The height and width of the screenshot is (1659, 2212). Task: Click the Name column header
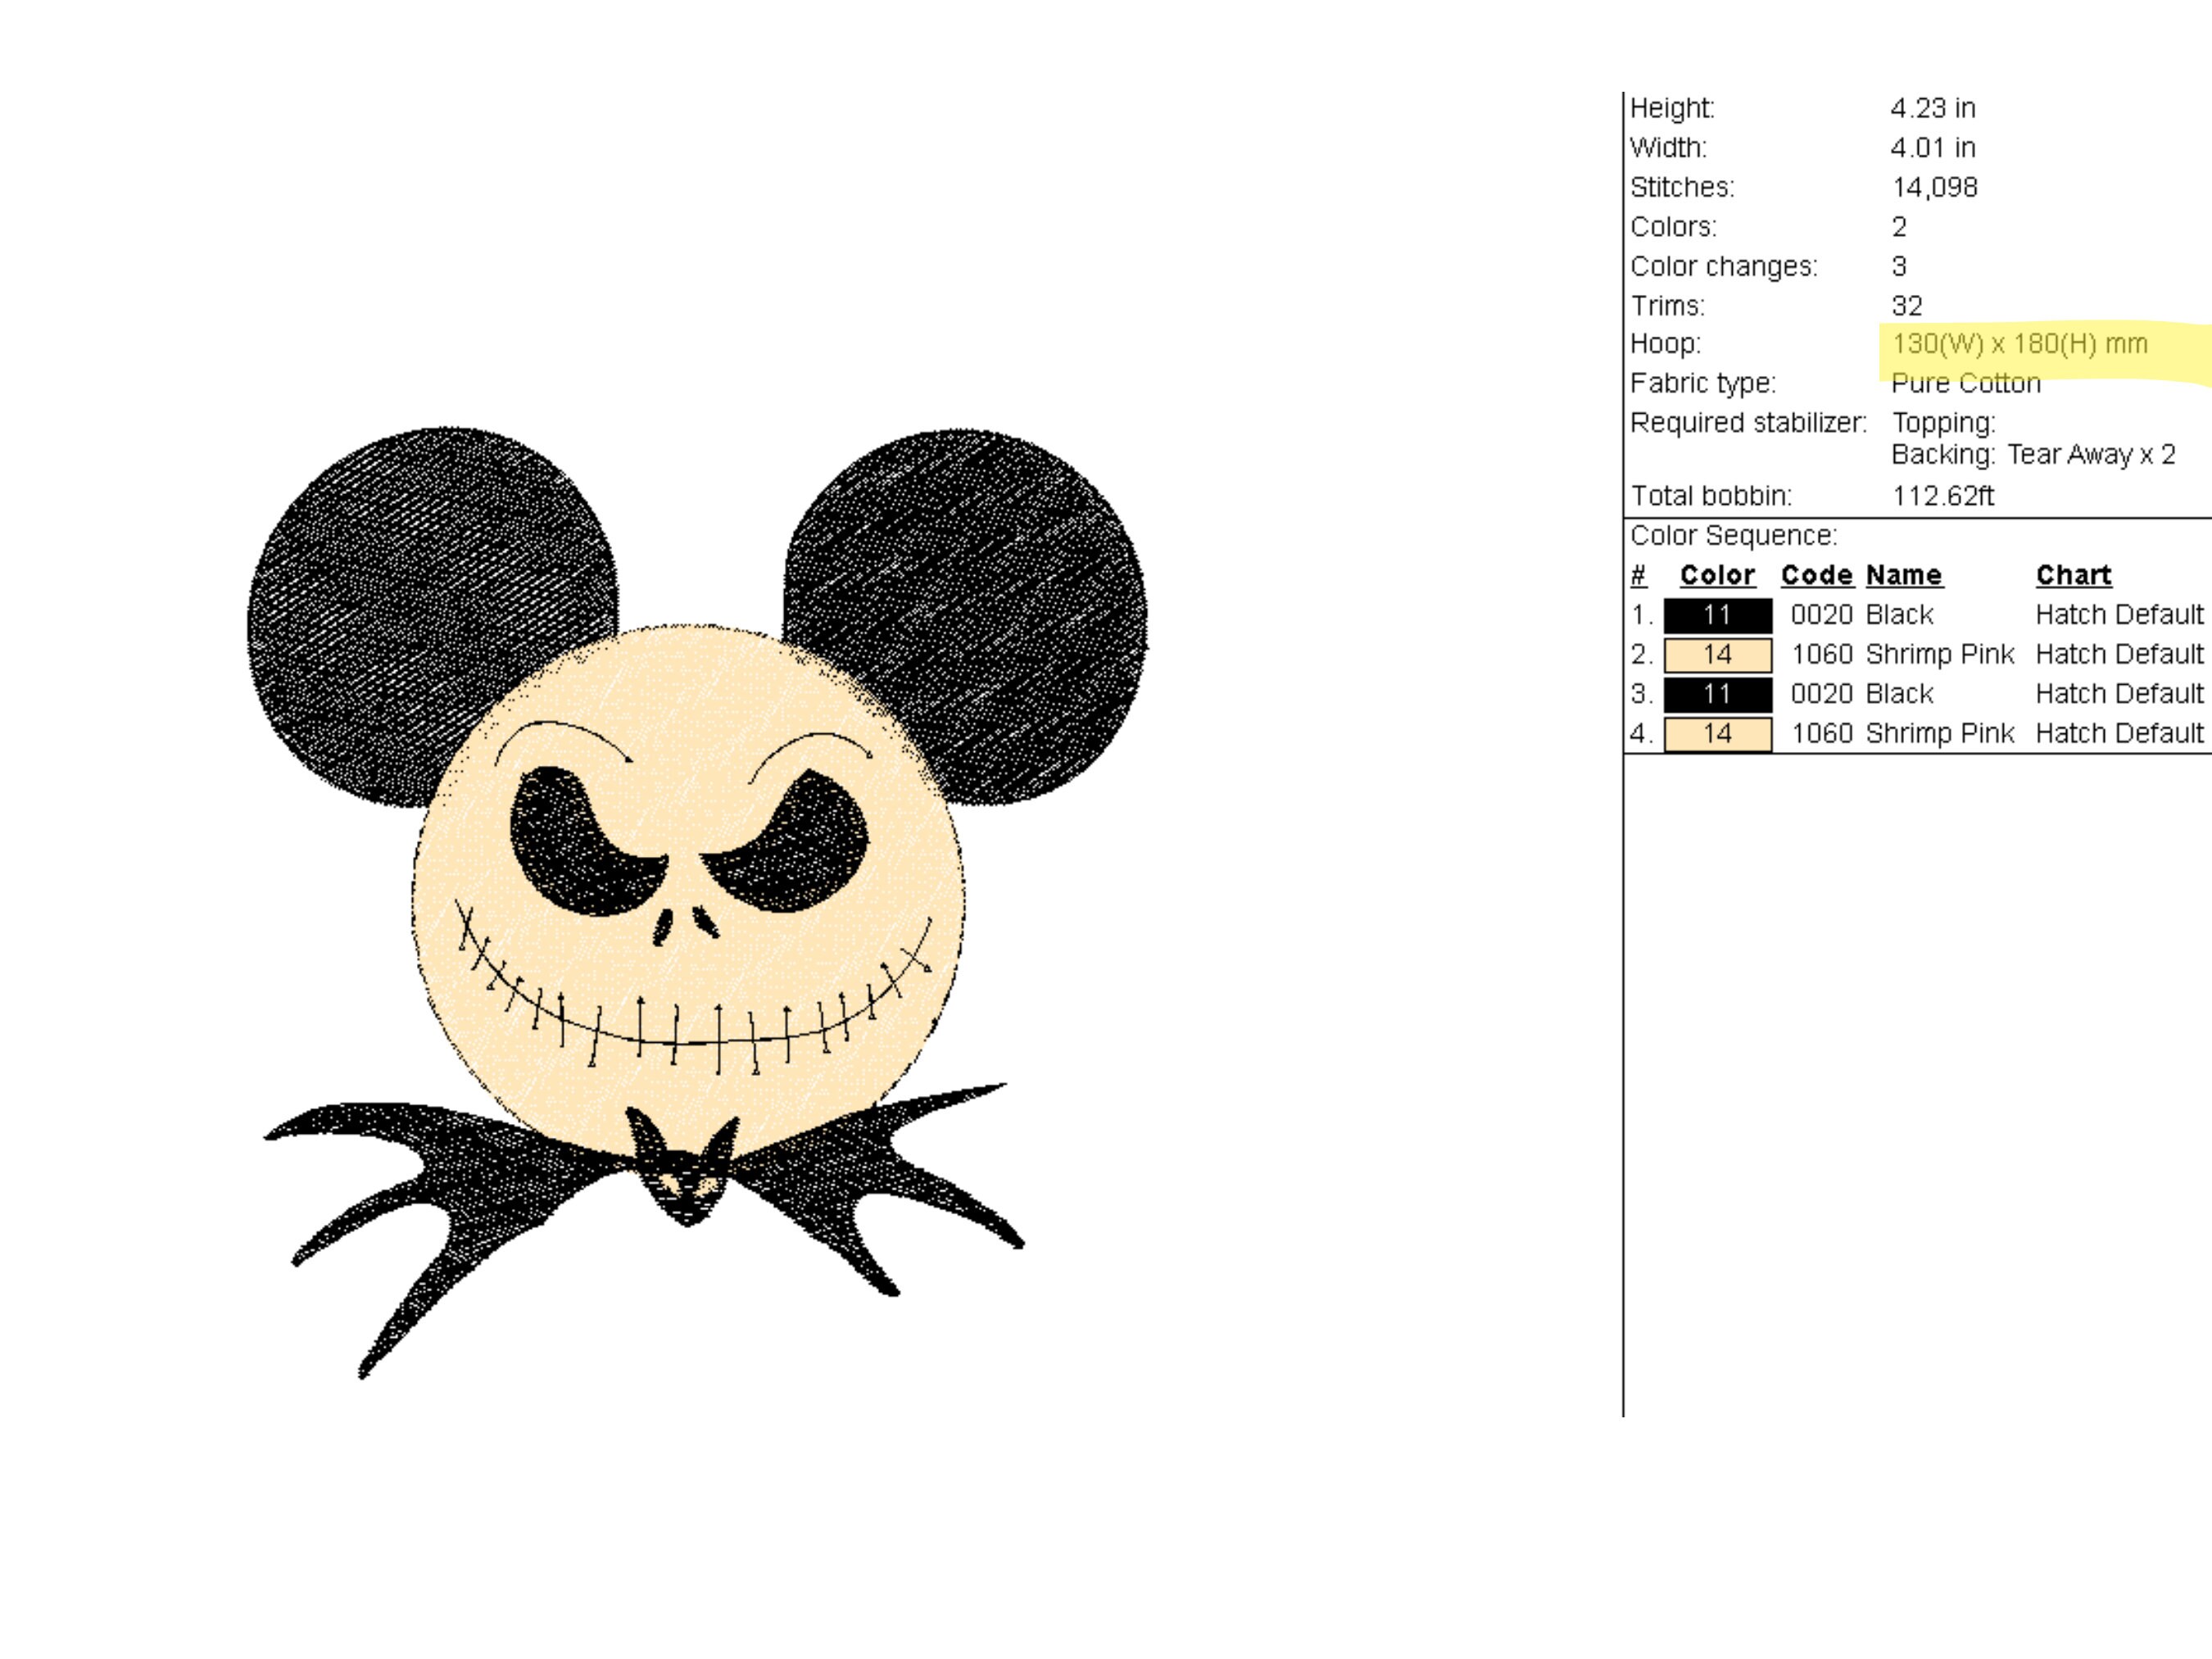coord(1903,574)
